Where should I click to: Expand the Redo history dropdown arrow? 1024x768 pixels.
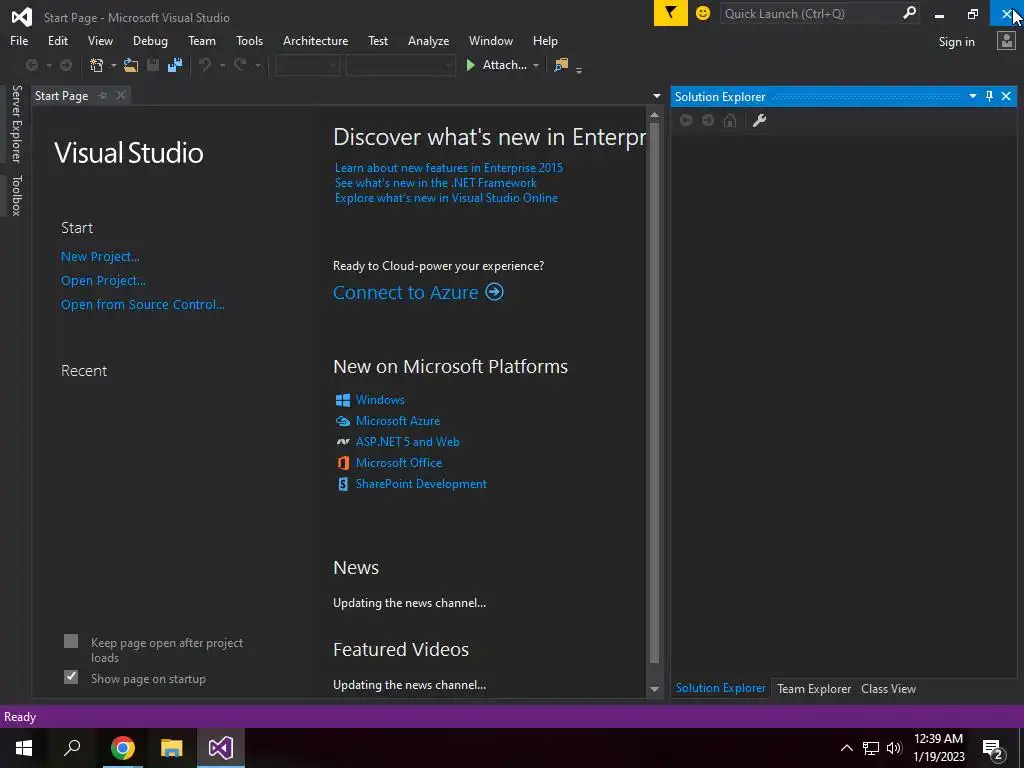click(x=258, y=65)
